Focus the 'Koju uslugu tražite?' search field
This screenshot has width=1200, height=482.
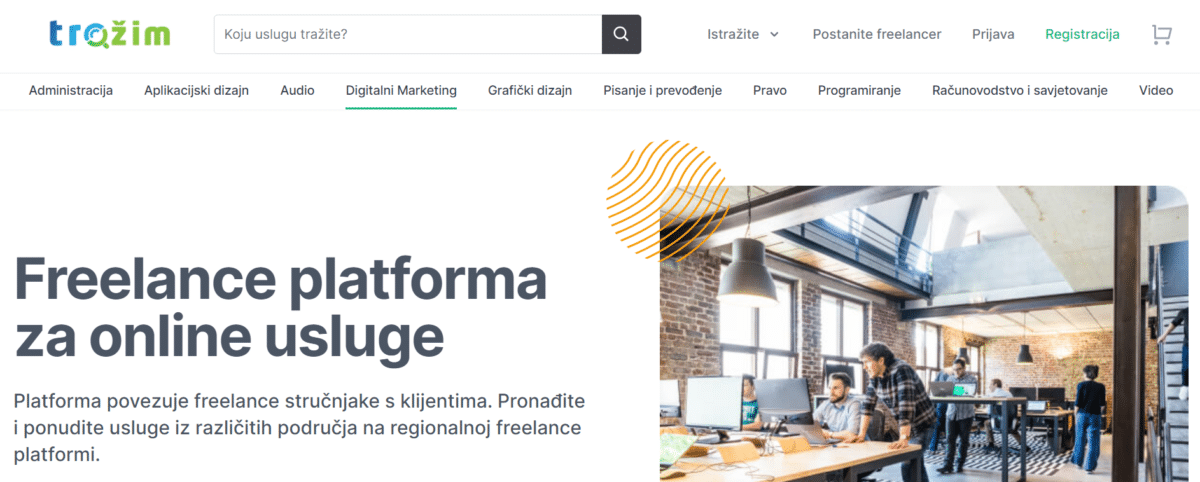408,34
